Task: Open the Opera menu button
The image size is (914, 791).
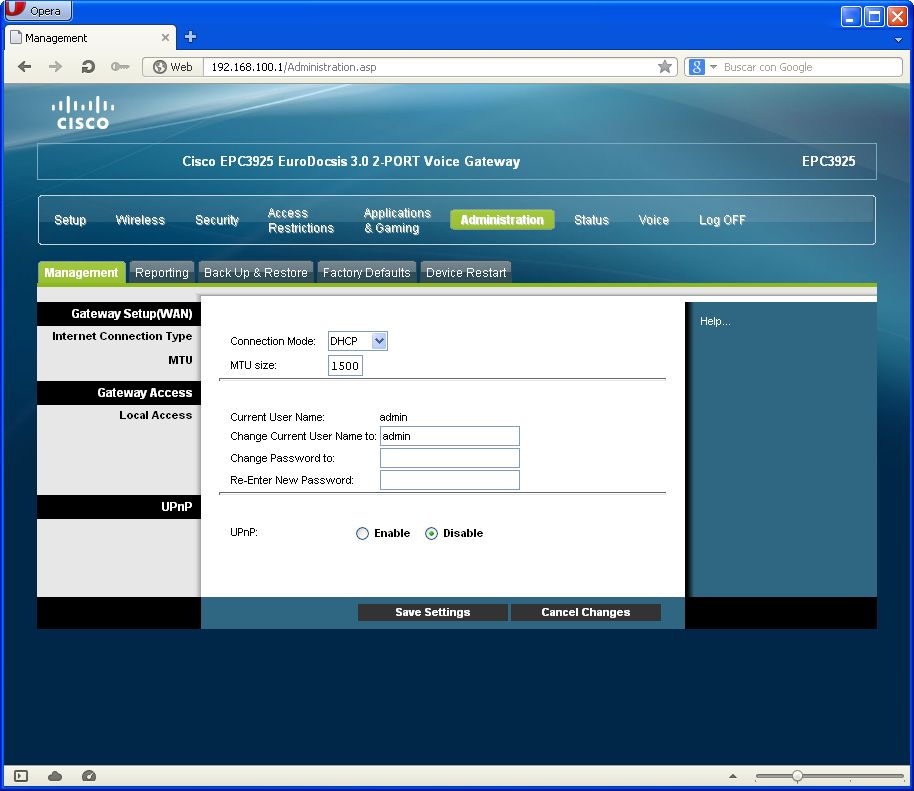Action: click(38, 10)
